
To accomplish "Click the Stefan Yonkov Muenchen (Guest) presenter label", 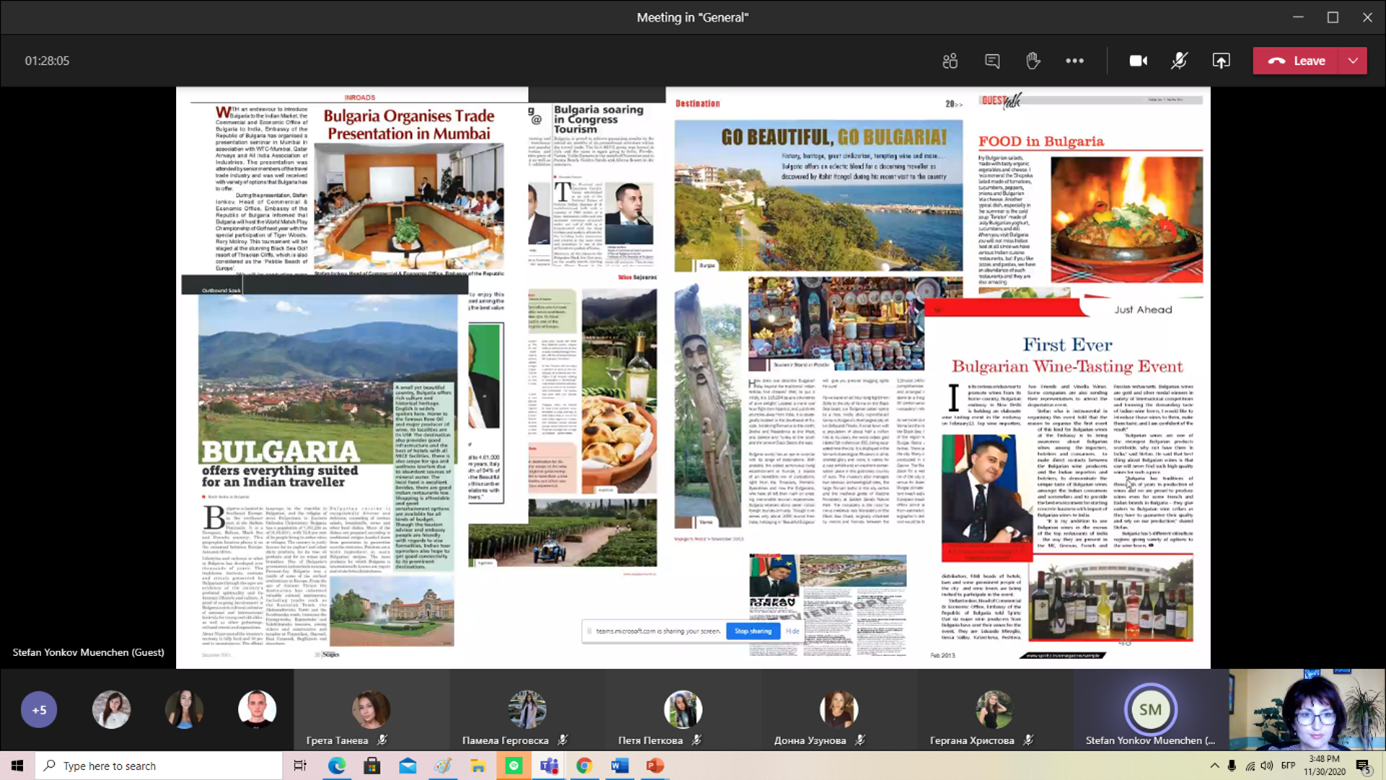I will click(x=88, y=652).
